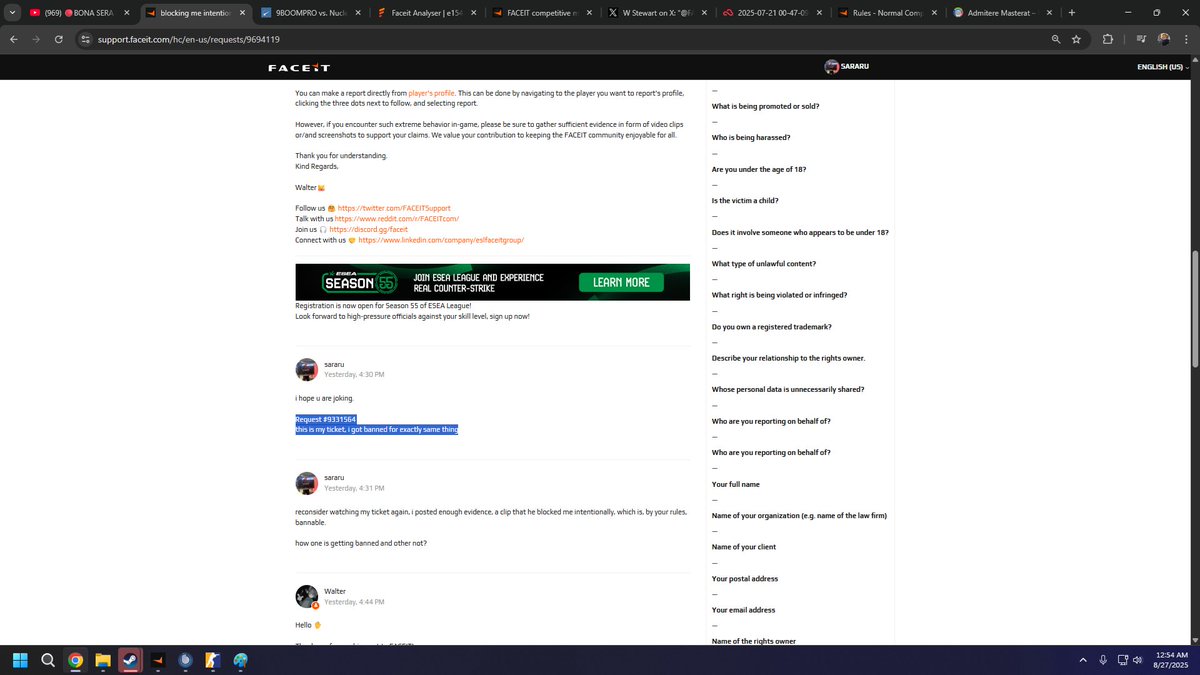Screen dimensions: 1200x675
Task: Switch to 2025-07-21 00-47 tab
Action: (x=770, y=13)
